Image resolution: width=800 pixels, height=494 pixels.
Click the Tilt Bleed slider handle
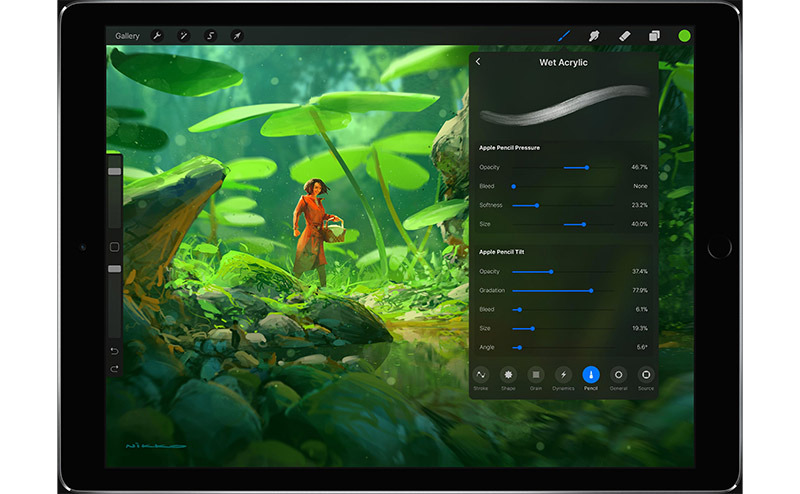pyautogui.click(x=519, y=309)
